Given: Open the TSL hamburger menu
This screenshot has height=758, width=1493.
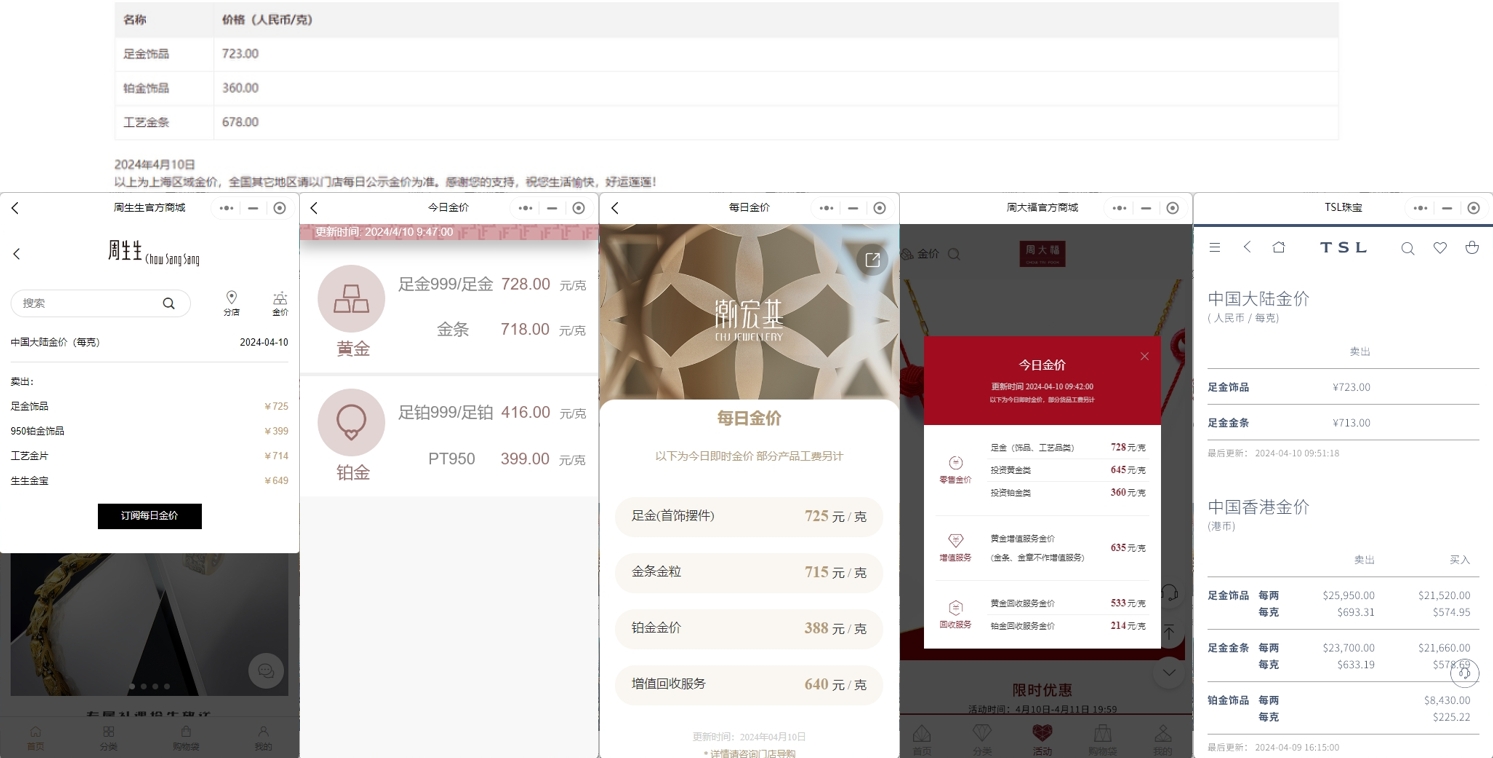Looking at the screenshot, I should (1214, 248).
